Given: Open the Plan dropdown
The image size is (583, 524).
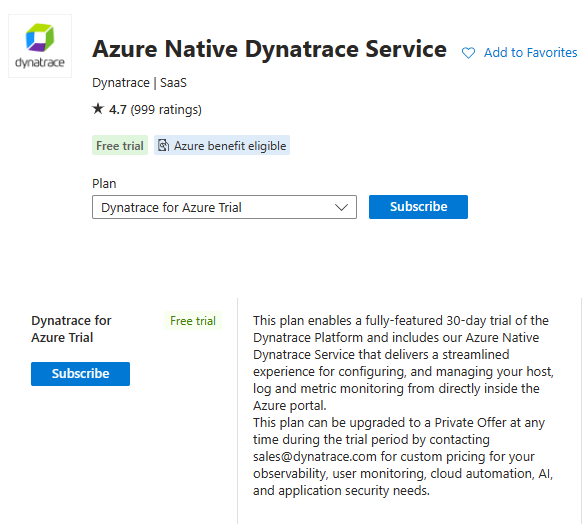Looking at the screenshot, I should pyautogui.click(x=224, y=207).
